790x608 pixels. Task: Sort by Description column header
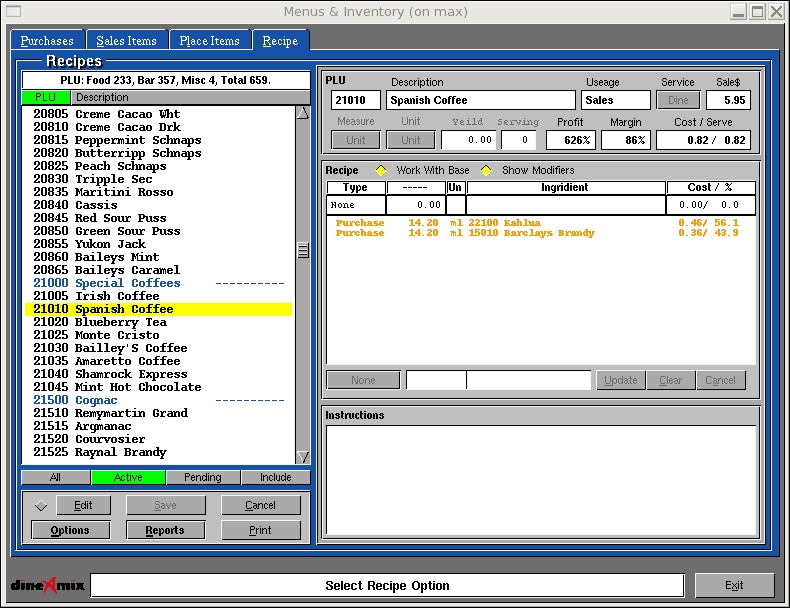pos(190,97)
